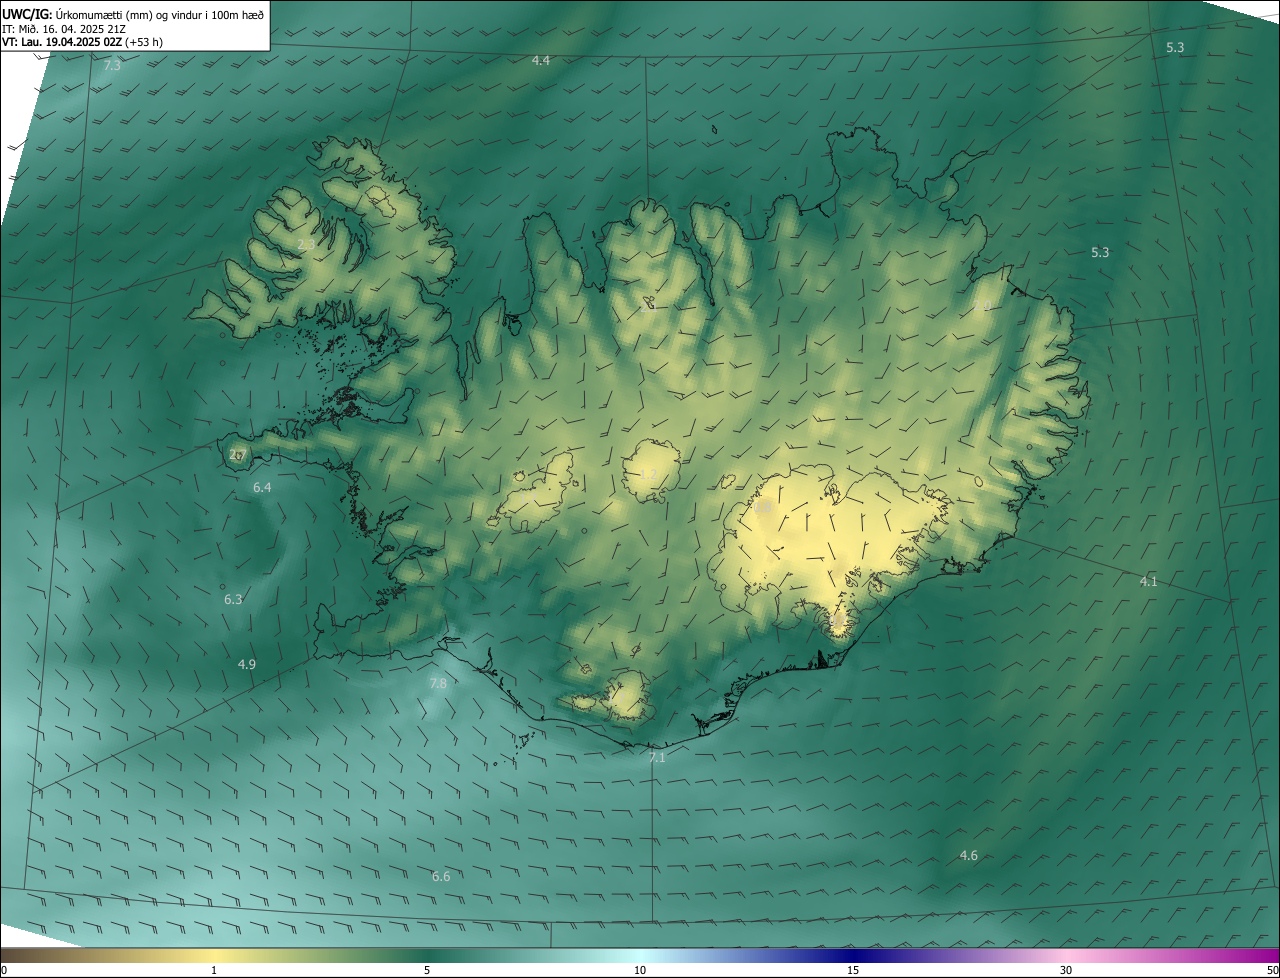Click the 2.3 value over the Westfjords
This screenshot has width=1280, height=978.
tap(306, 244)
